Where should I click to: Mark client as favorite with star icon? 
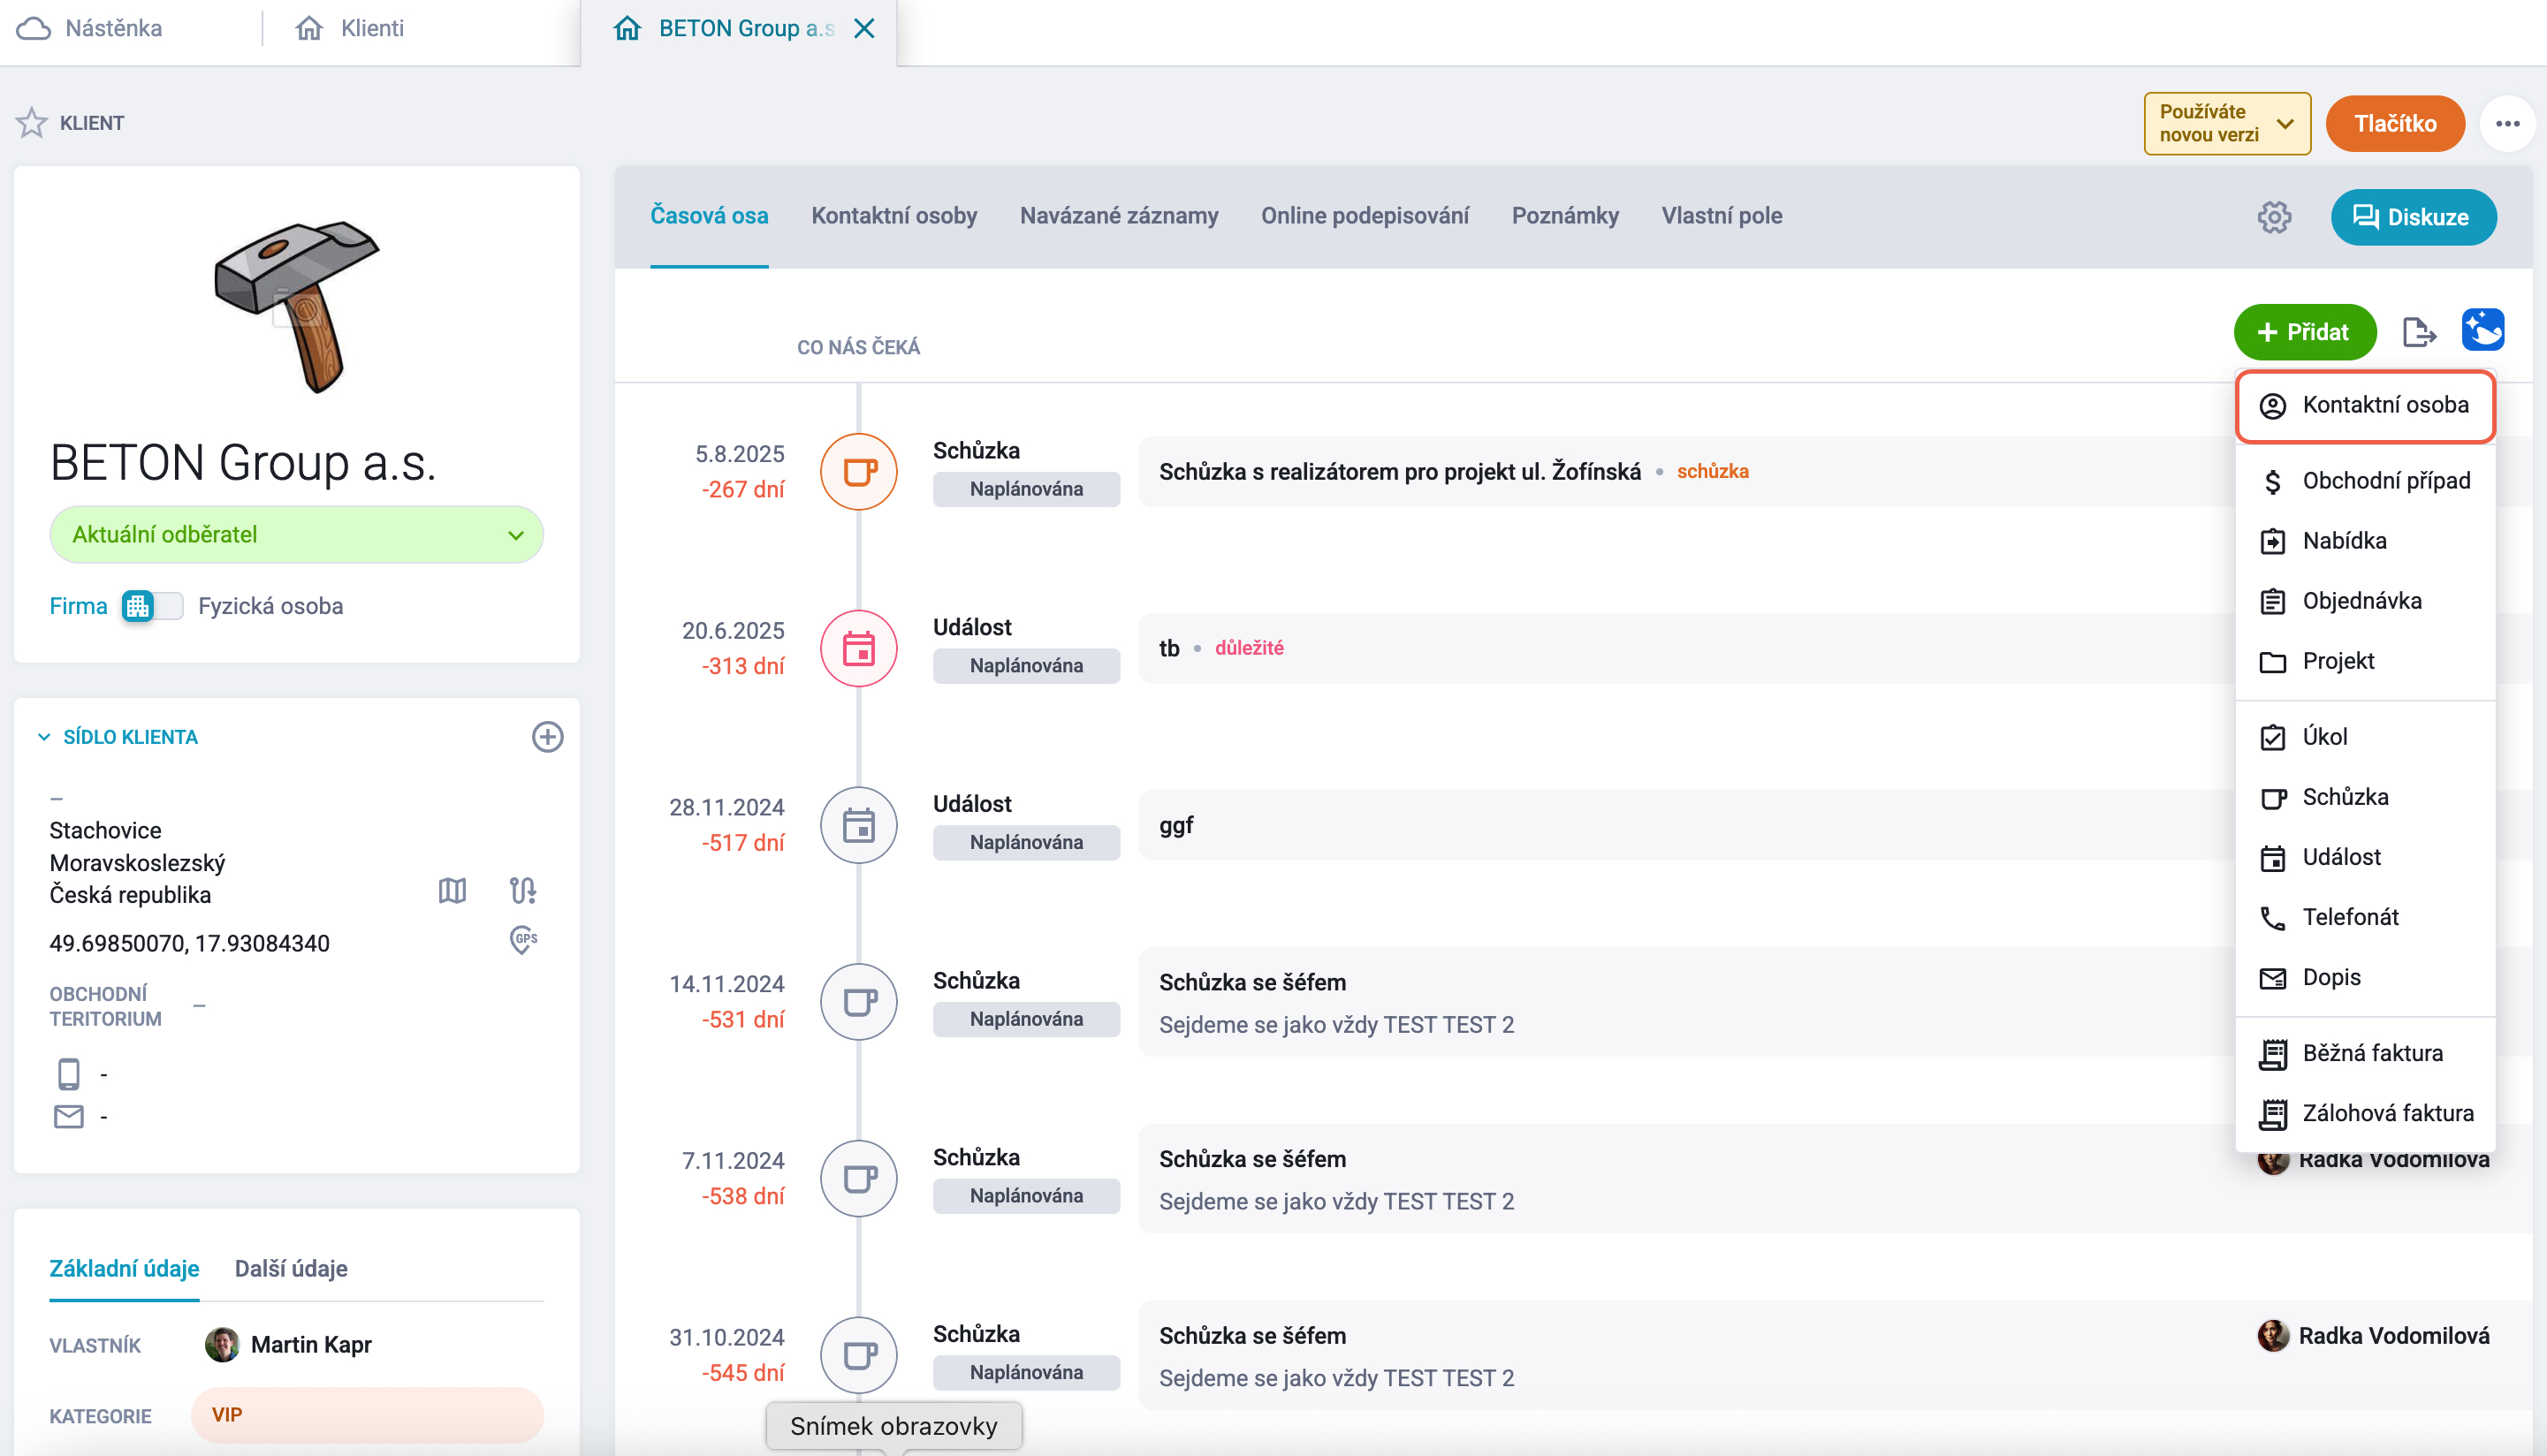pyautogui.click(x=31, y=123)
